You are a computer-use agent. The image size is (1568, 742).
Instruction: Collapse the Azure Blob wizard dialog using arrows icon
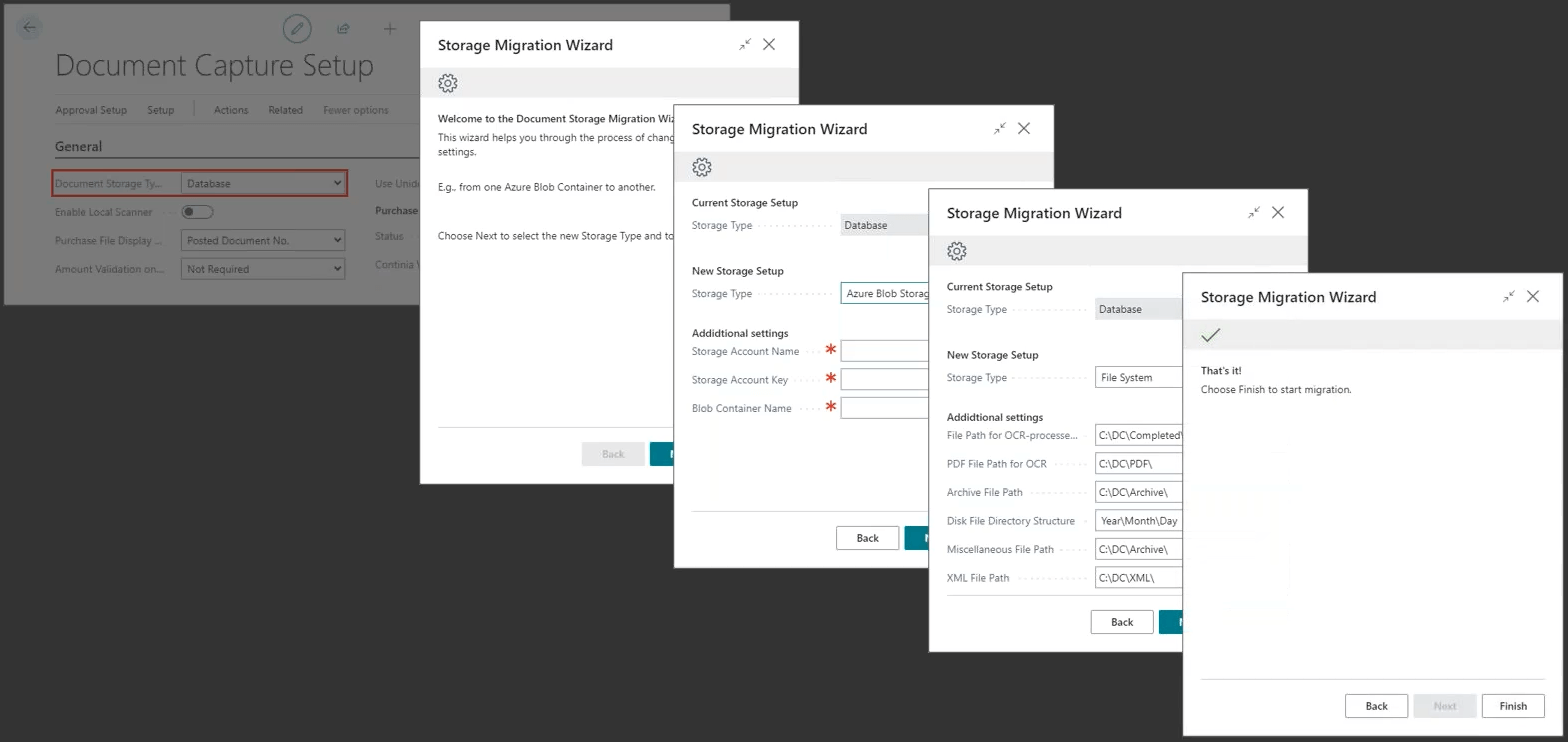[x=999, y=129]
